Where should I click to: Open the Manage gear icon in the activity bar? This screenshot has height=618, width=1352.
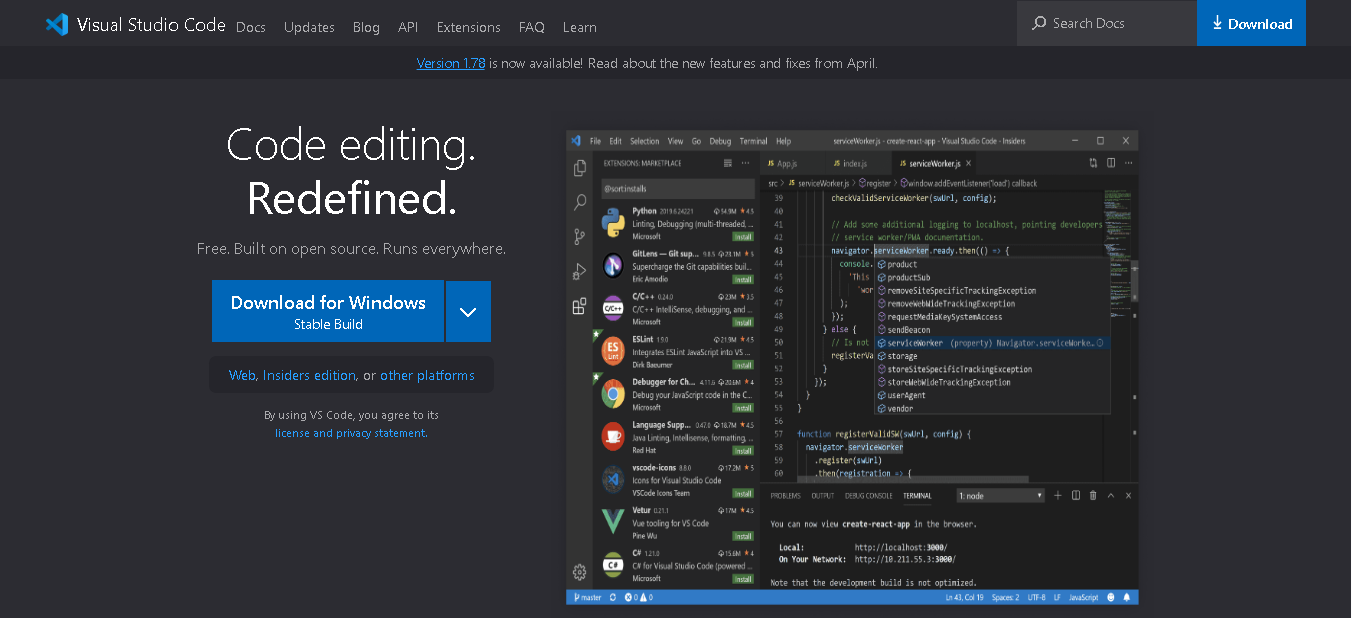[580, 572]
